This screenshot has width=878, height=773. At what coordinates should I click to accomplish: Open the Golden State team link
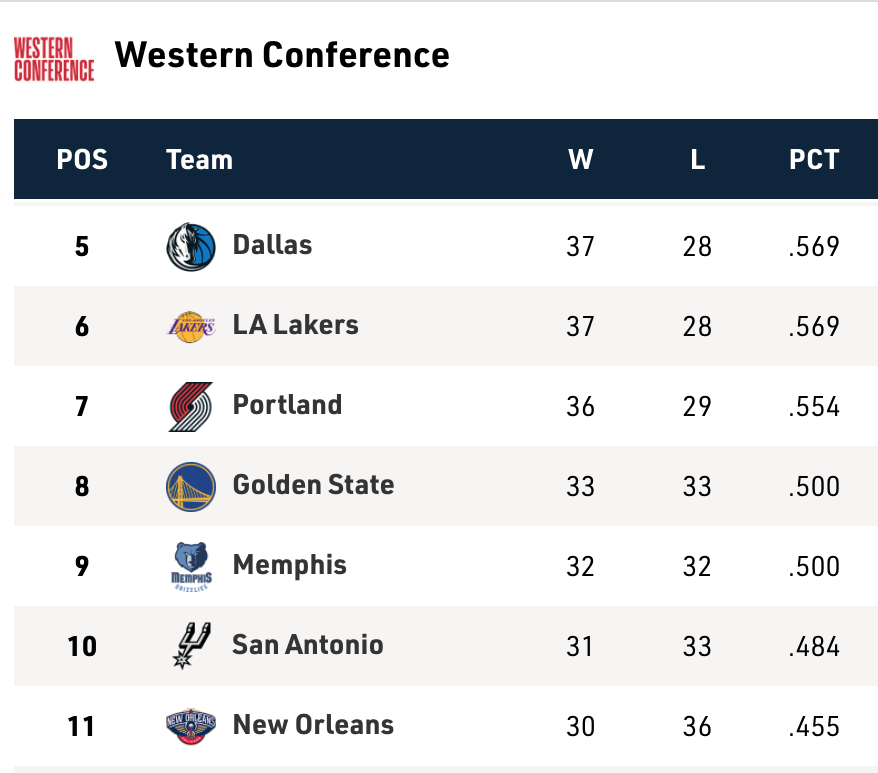[x=314, y=485]
